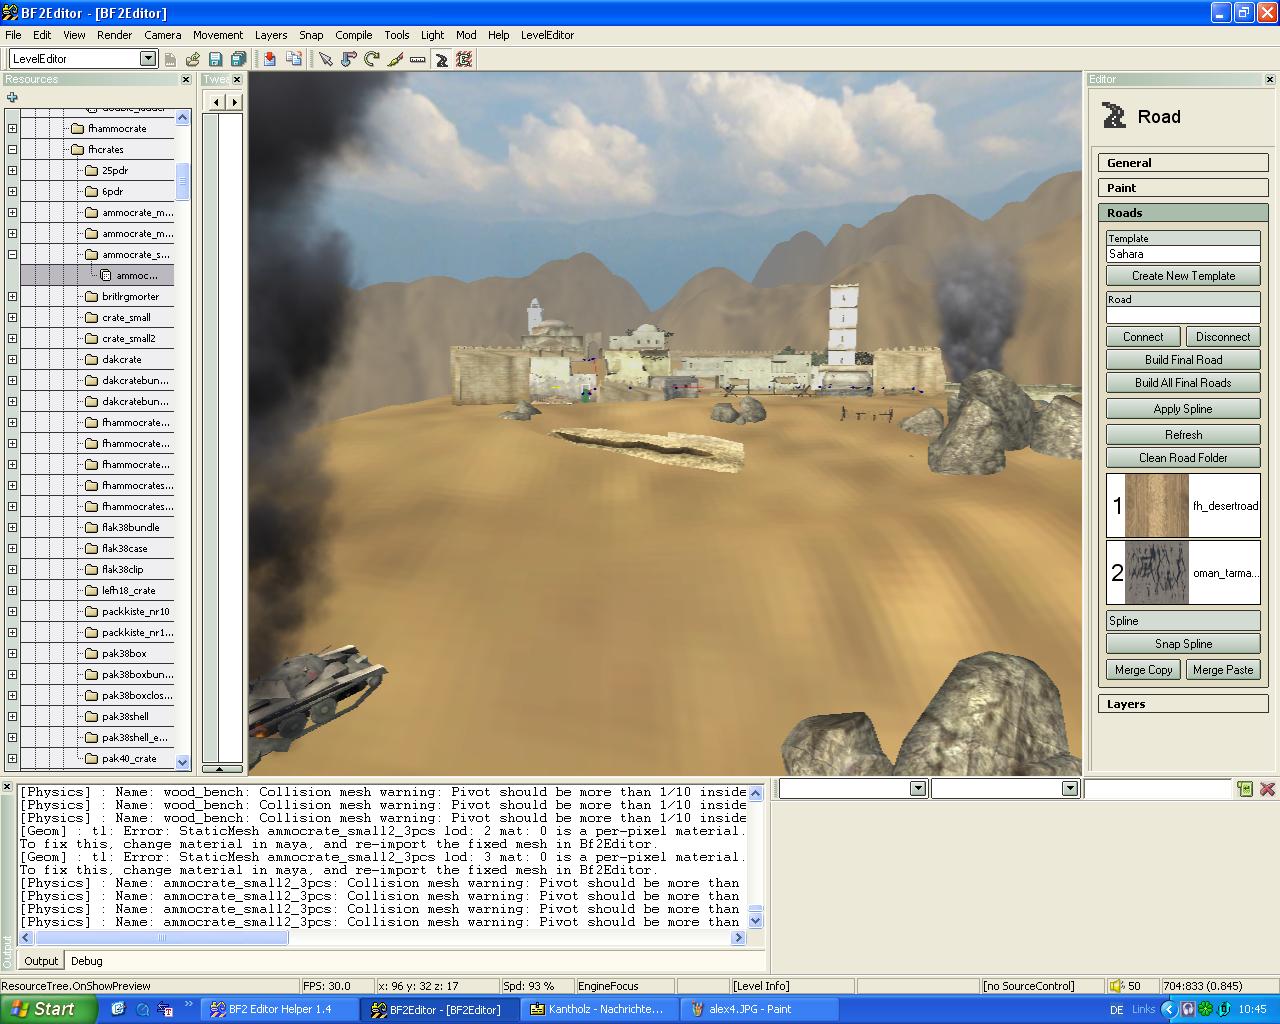Click the Save floppy disk icon
The width and height of the screenshot is (1280, 1024).
coord(215,59)
